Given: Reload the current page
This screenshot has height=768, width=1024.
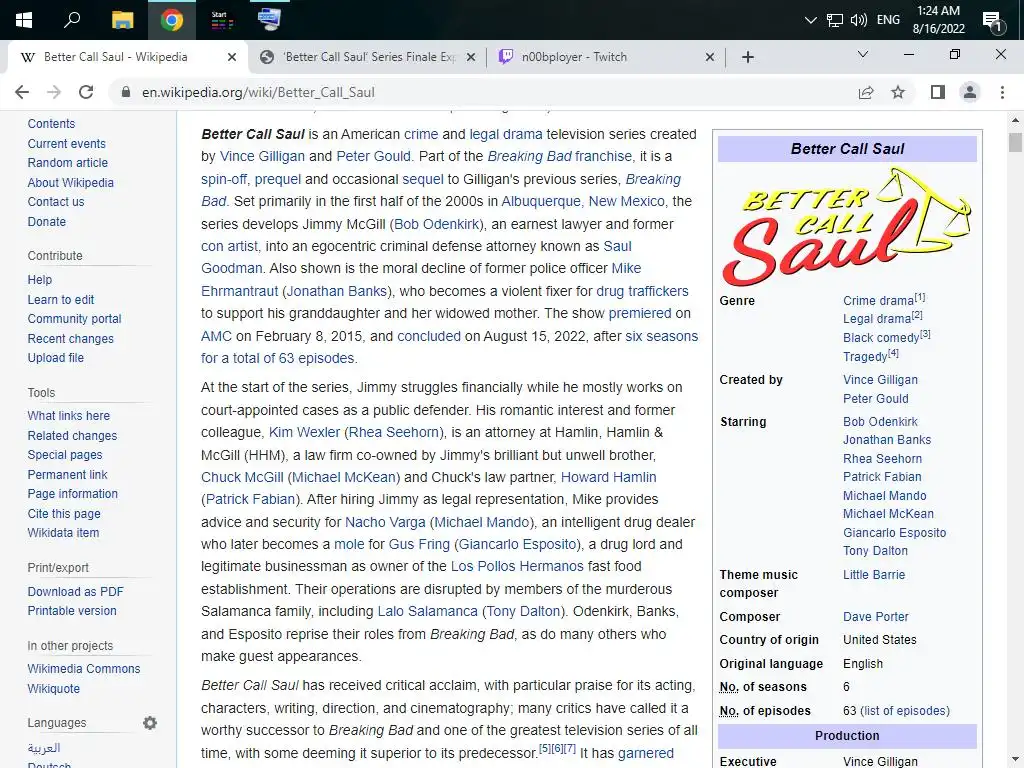Looking at the screenshot, I should coord(86,92).
